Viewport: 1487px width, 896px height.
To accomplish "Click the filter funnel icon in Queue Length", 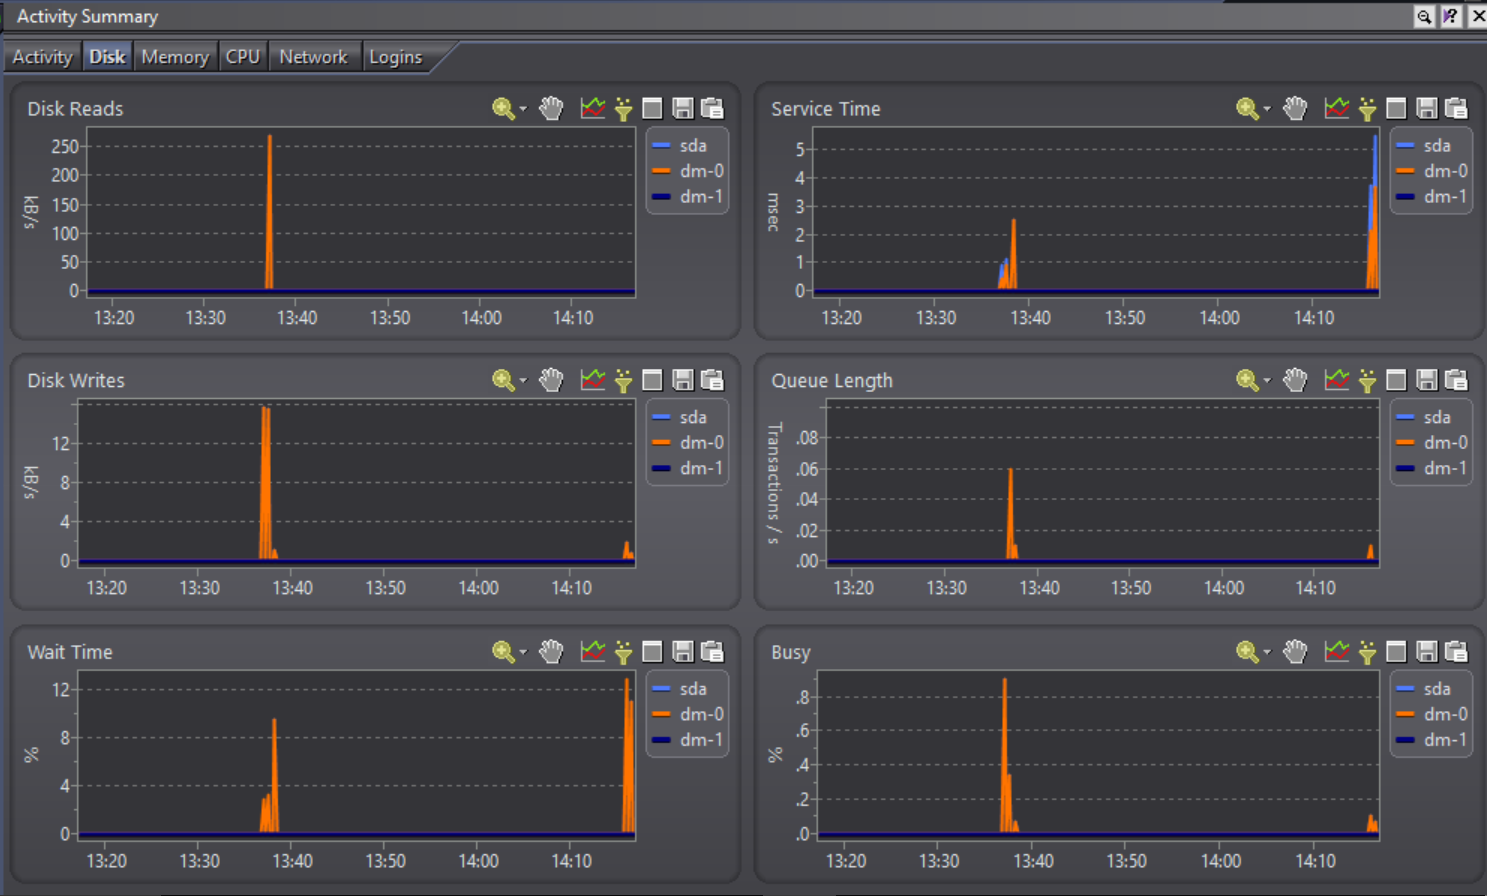I will (1367, 380).
